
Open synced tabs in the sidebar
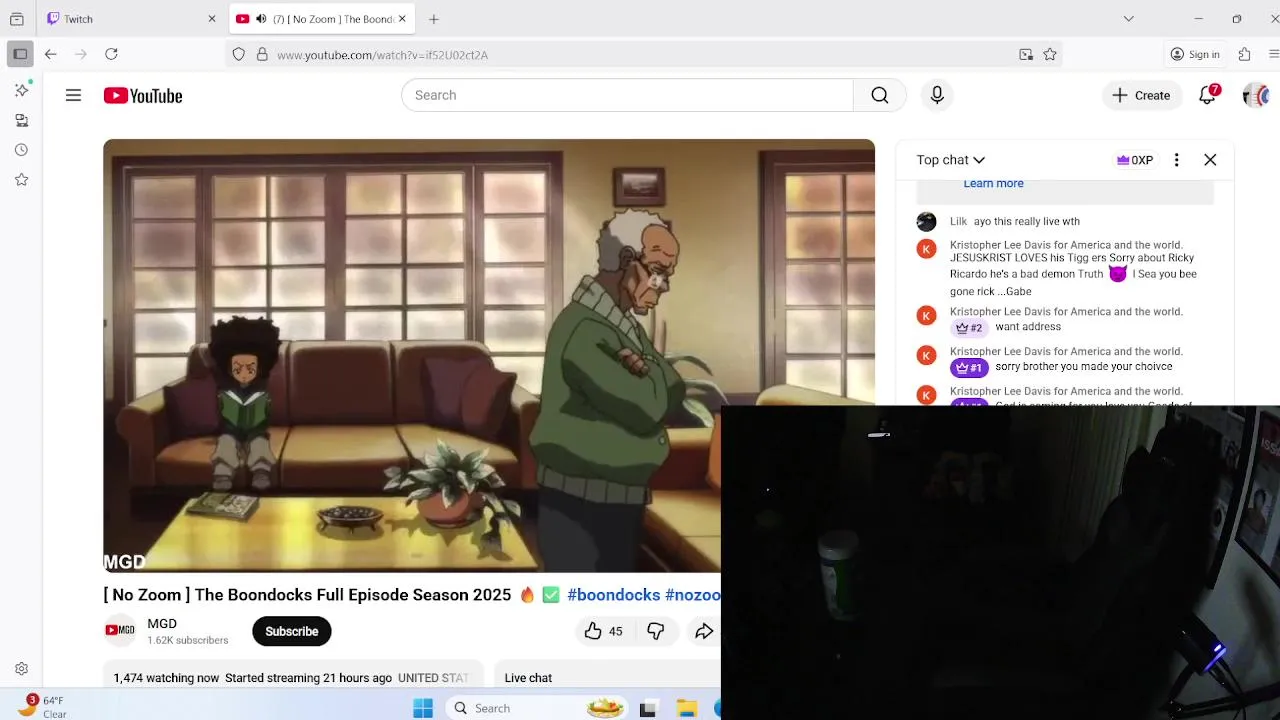[21, 120]
